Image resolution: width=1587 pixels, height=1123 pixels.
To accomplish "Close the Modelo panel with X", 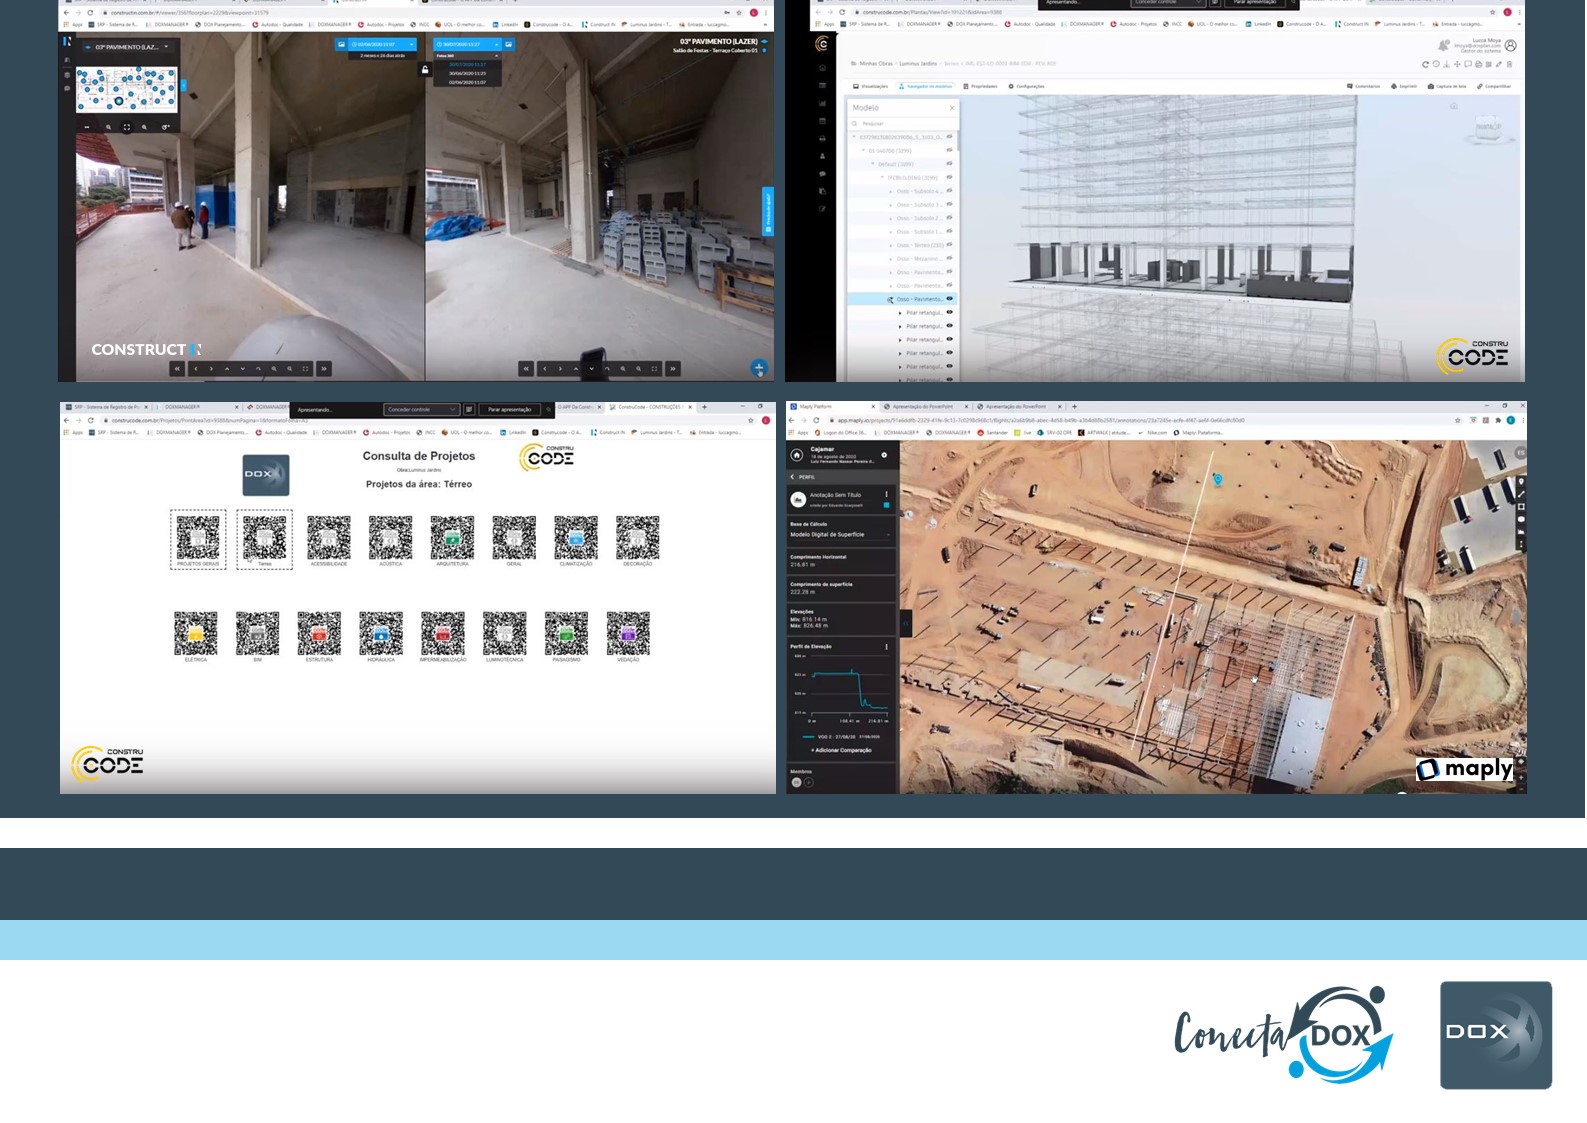I will [x=952, y=107].
